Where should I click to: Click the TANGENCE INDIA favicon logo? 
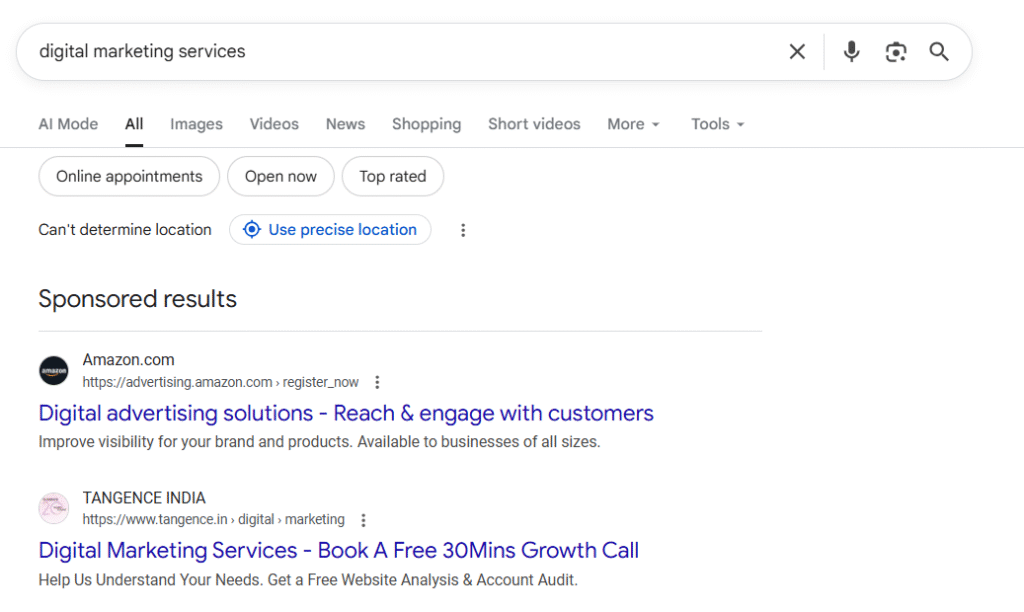point(54,508)
